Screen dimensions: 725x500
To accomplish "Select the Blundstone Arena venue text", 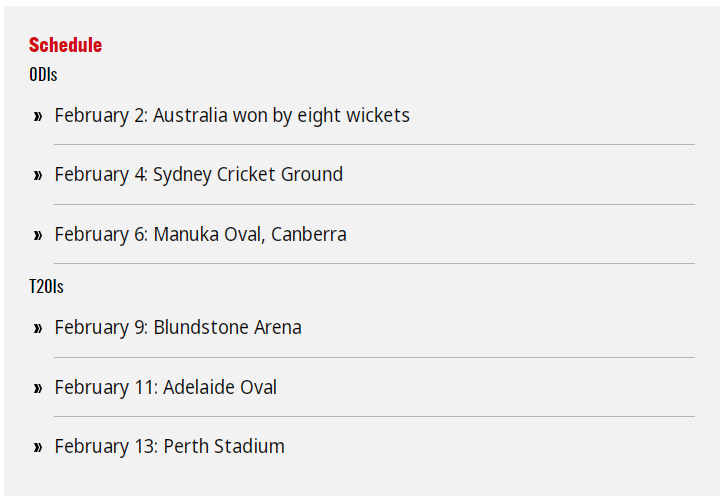I will click(227, 328).
